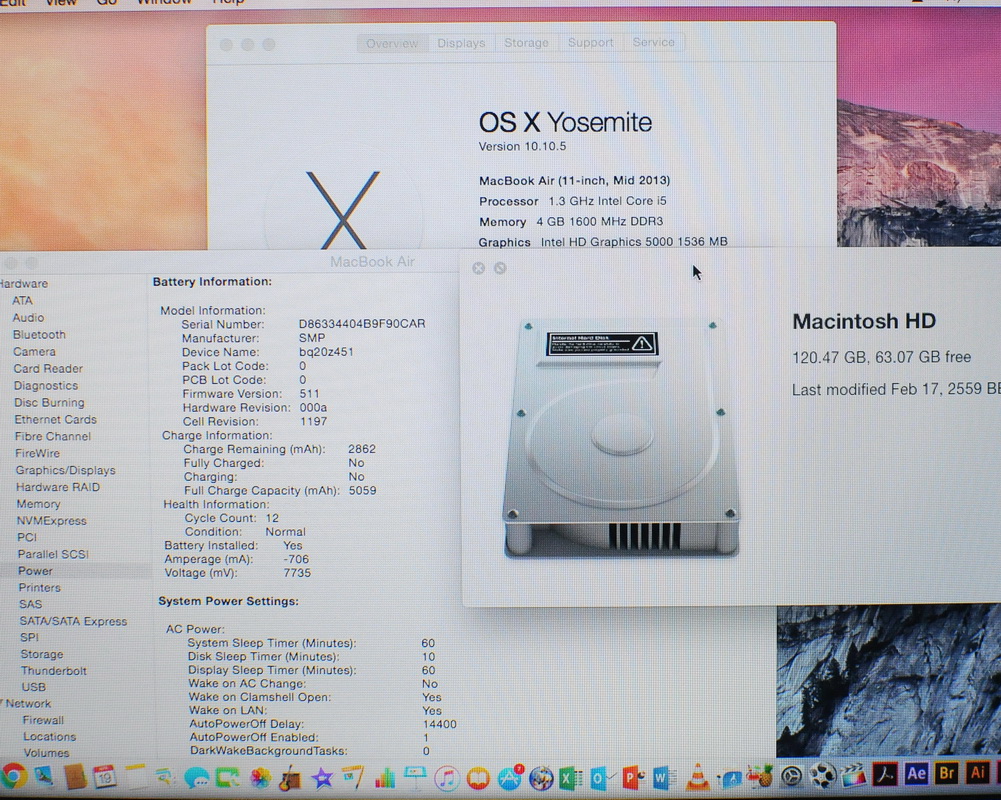Screen dimensions: 1001x800
Task: Select Hardware RAID in the sidebar
Action: (57, 487)
